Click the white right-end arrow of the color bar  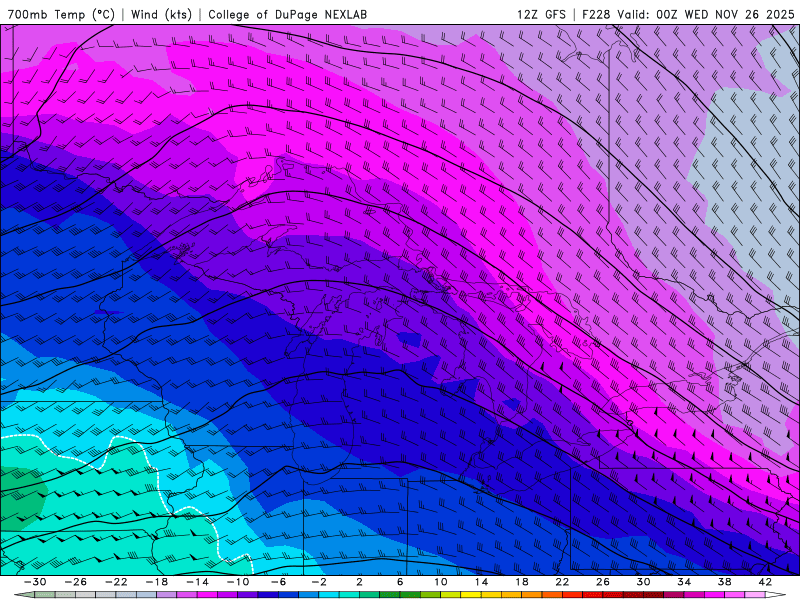pyautogui.click(x=776, y=595)
